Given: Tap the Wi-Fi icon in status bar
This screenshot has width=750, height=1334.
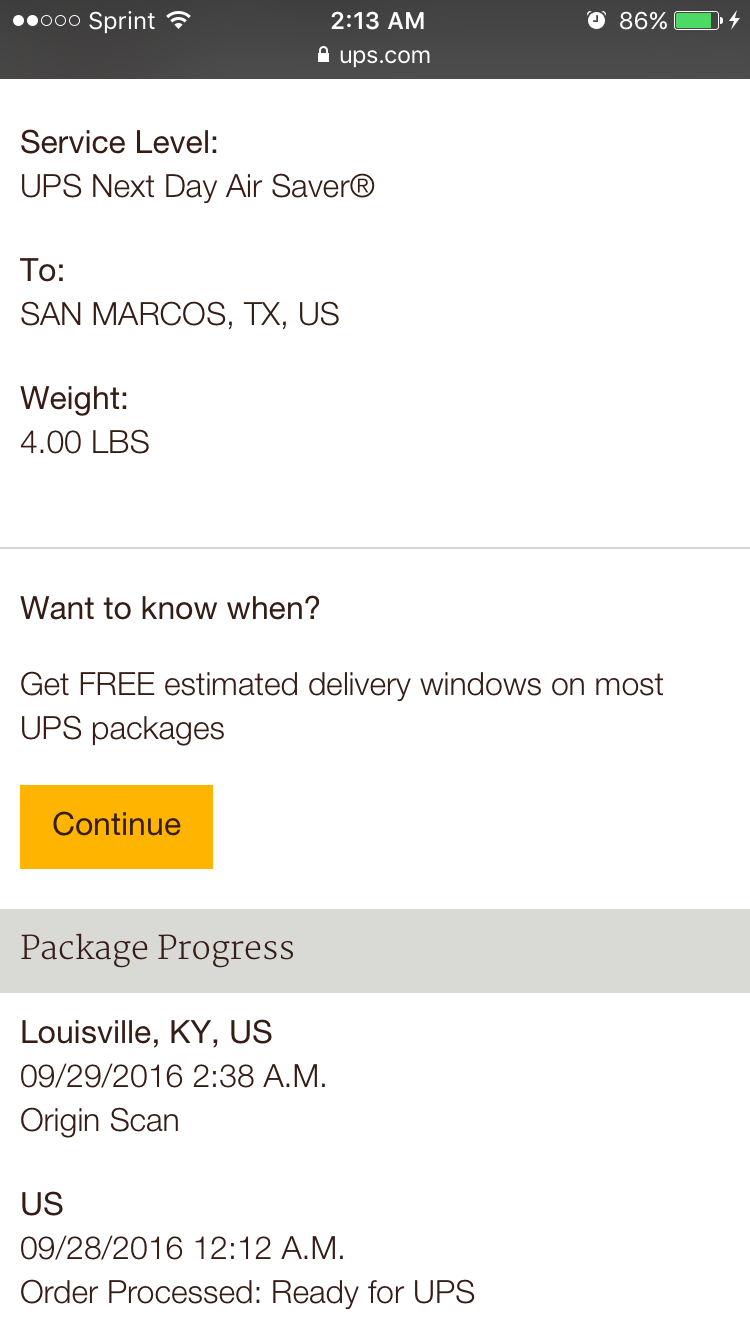Looking at the screenshot, I should pyautogui.click(x=179, y=20).
